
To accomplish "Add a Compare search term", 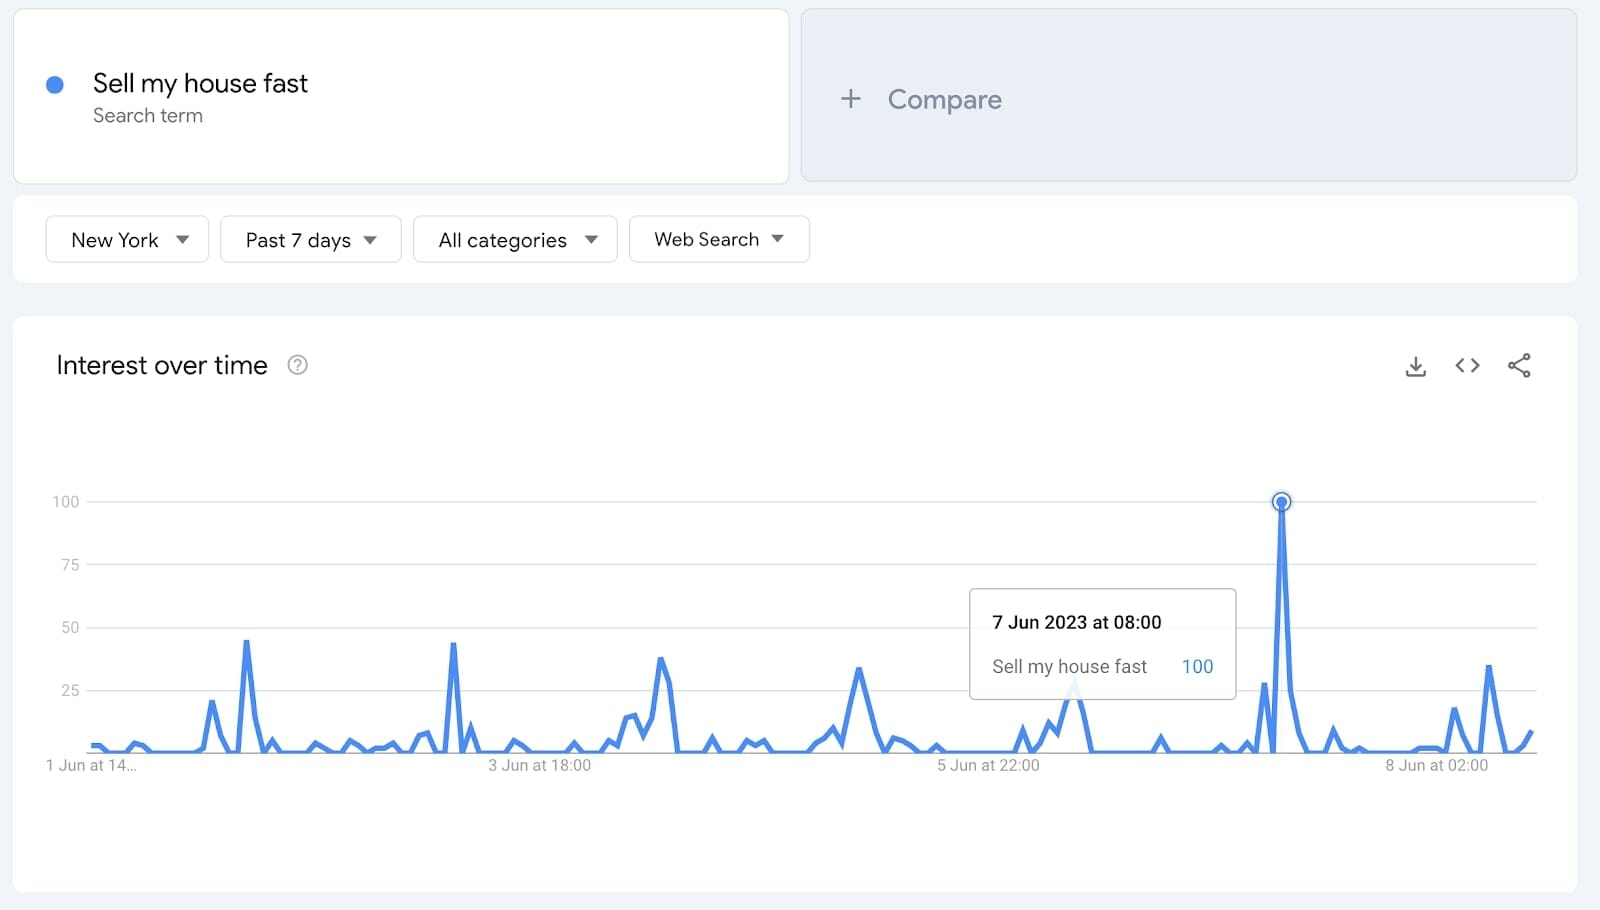I will click(x=1189, y=96).
